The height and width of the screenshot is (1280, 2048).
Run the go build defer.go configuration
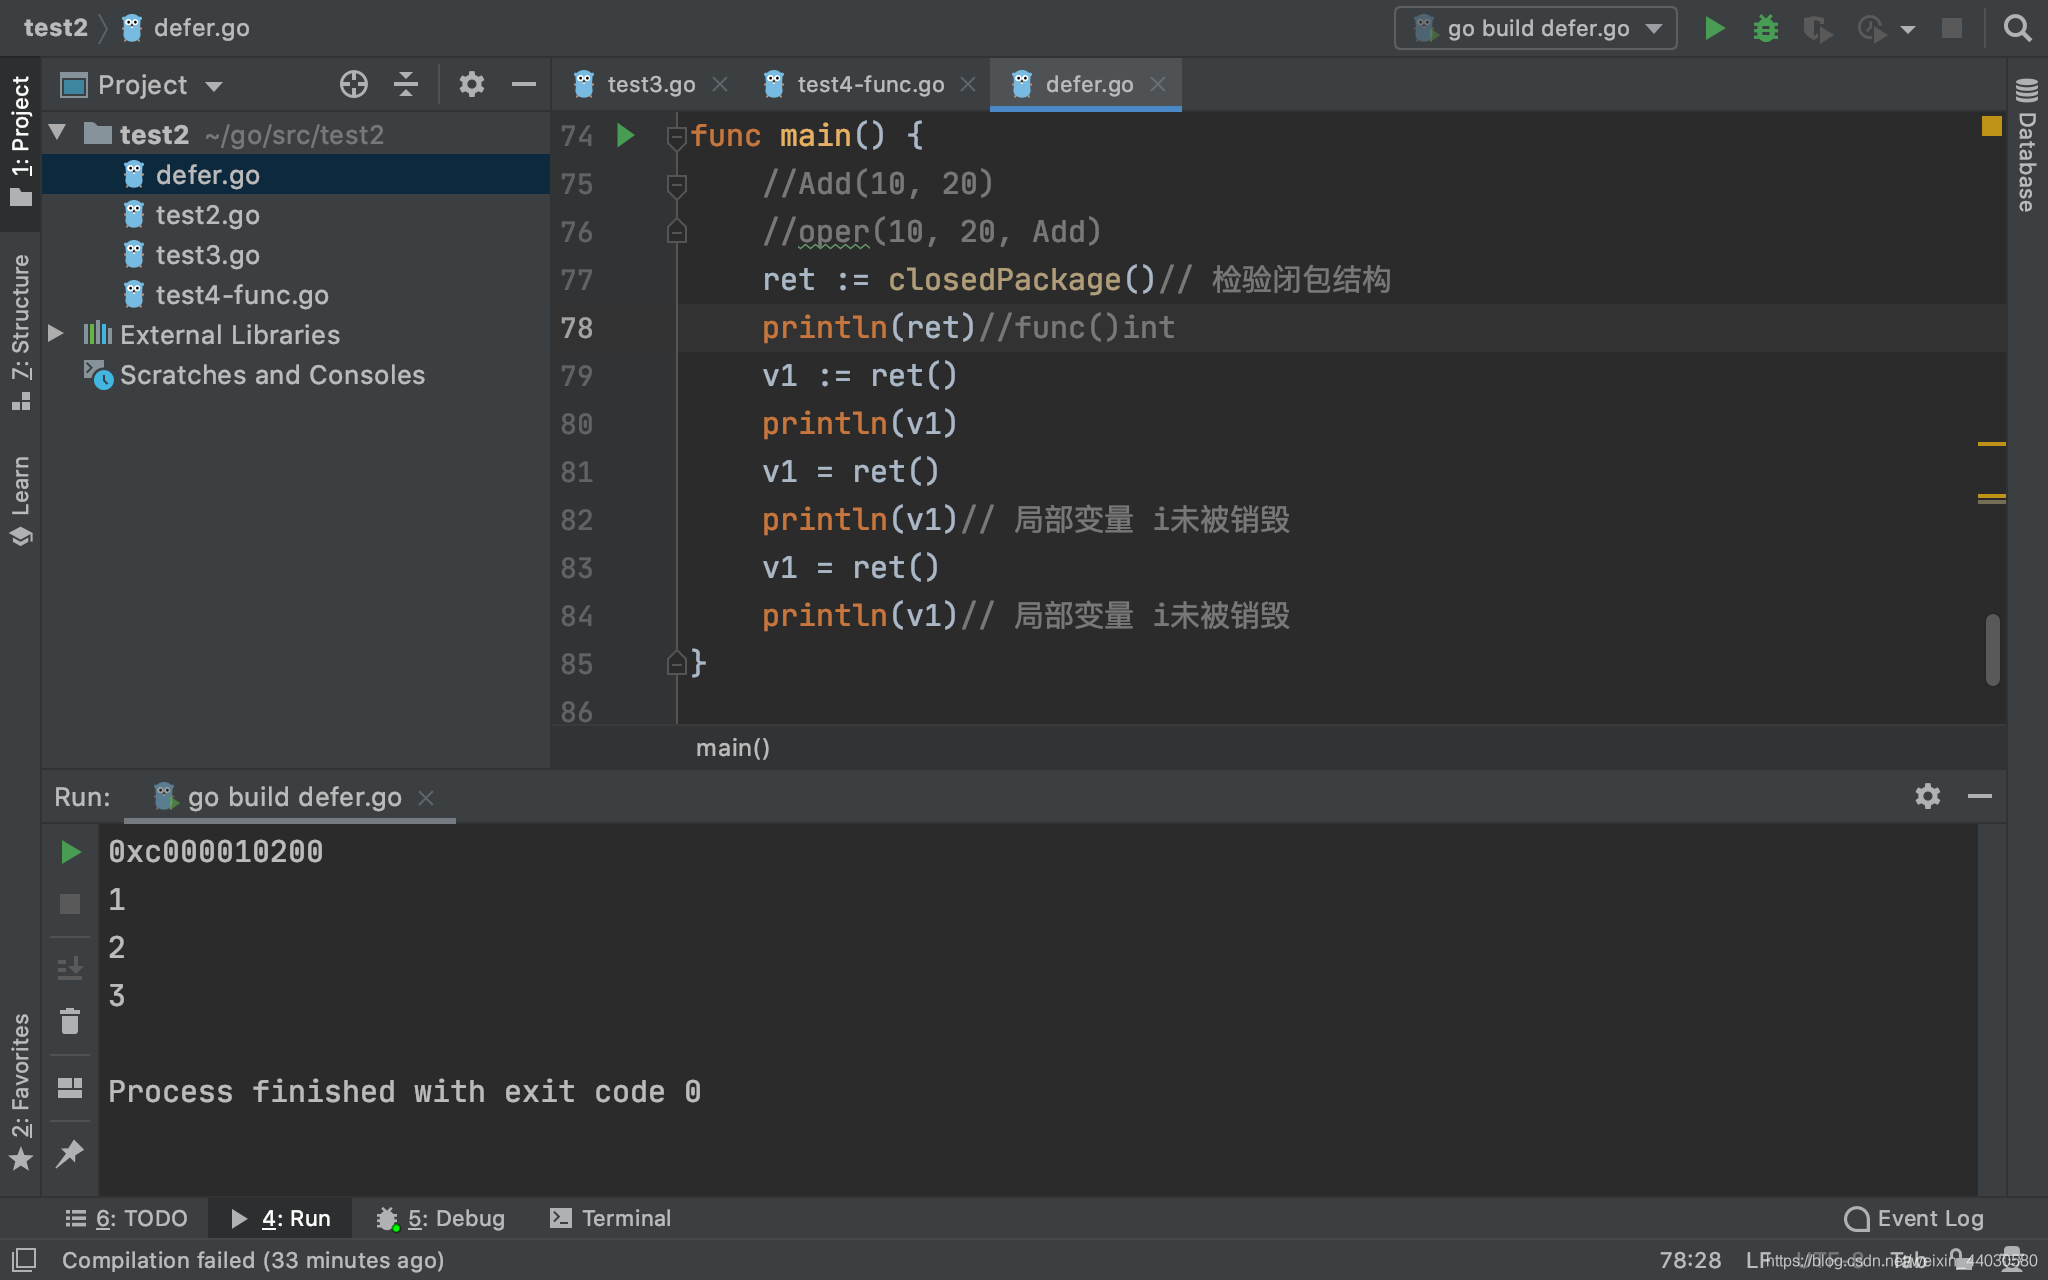click(1714, 28)
